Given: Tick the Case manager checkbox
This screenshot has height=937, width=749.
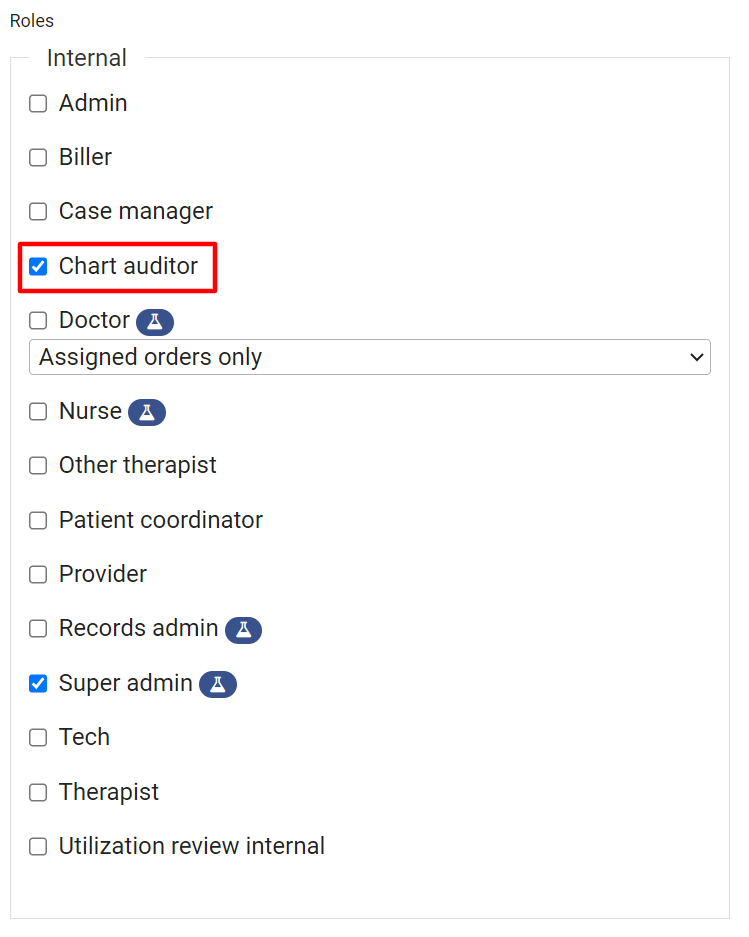Looking at the screenshot, I should pos(38,211).
